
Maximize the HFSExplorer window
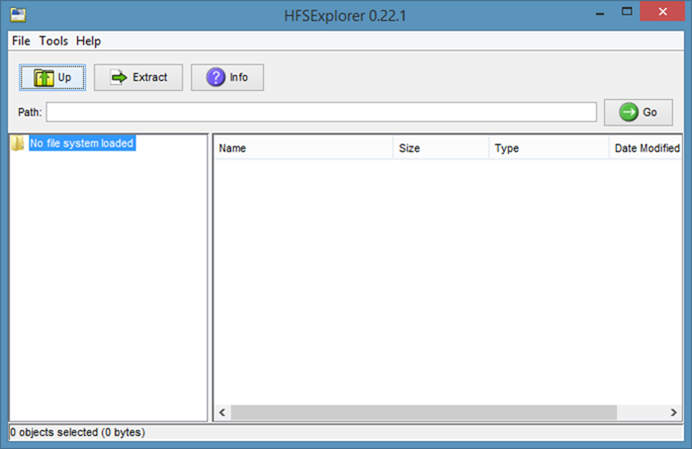click(627, 14)
